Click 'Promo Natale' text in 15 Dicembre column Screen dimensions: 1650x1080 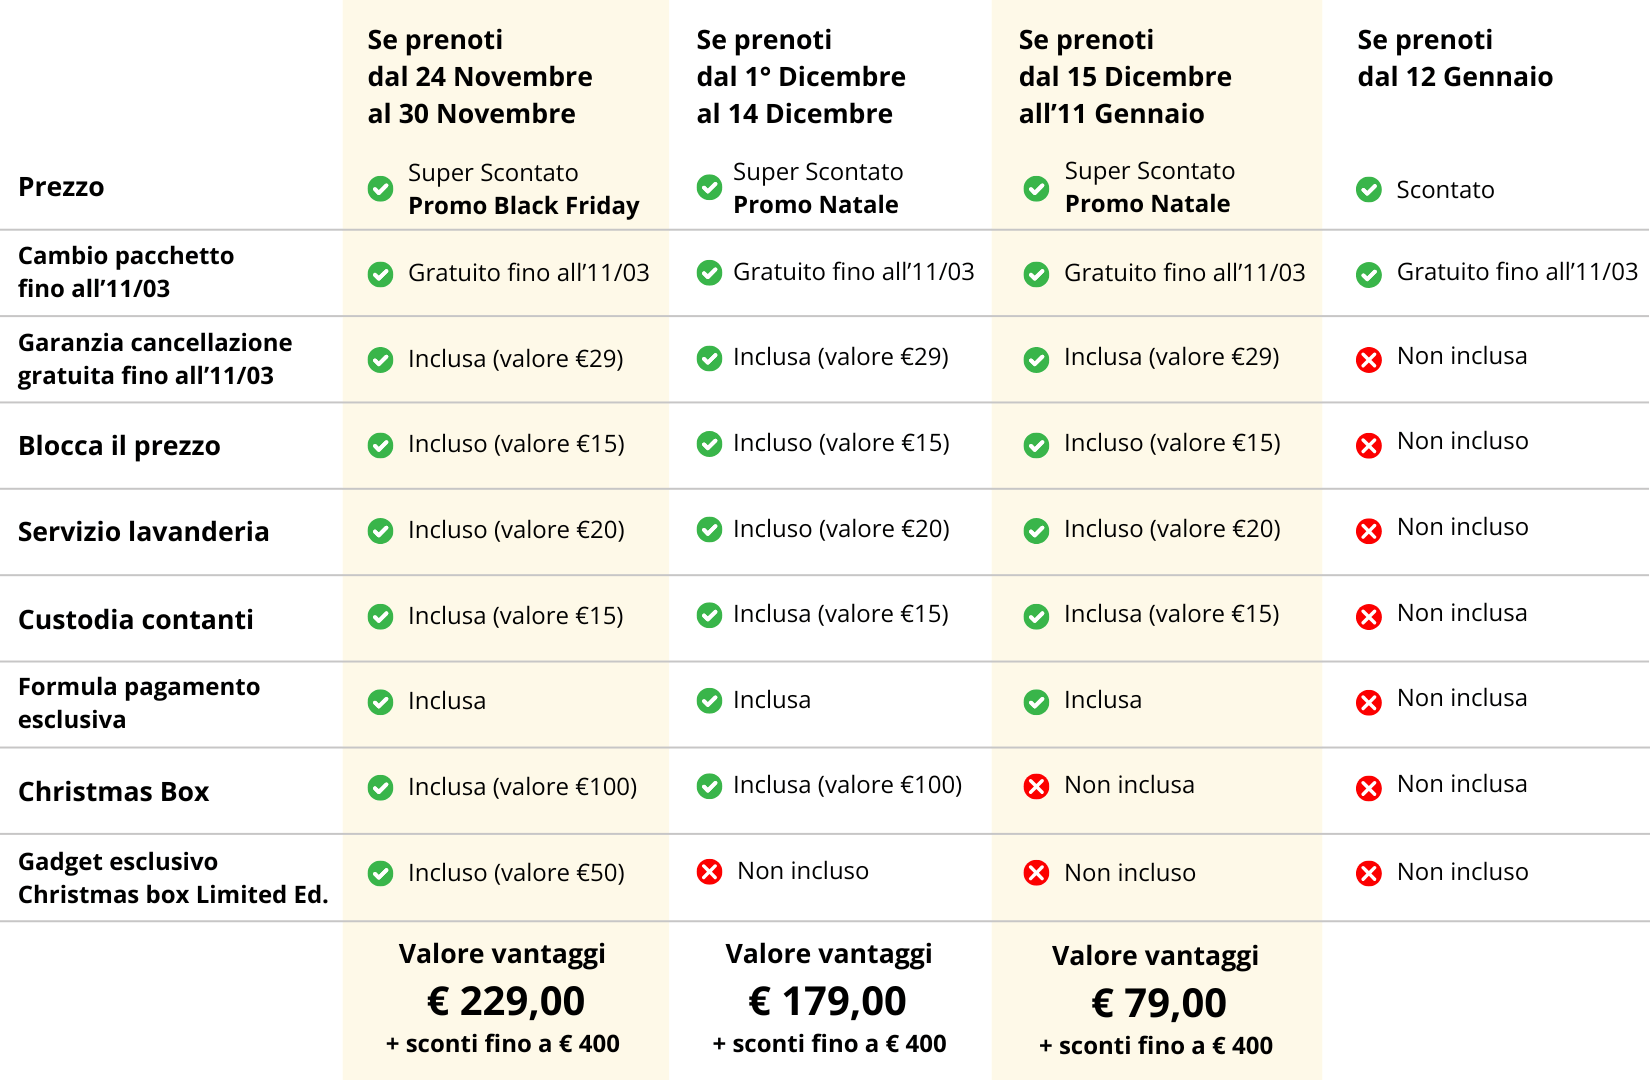[x=1147, y=204]
